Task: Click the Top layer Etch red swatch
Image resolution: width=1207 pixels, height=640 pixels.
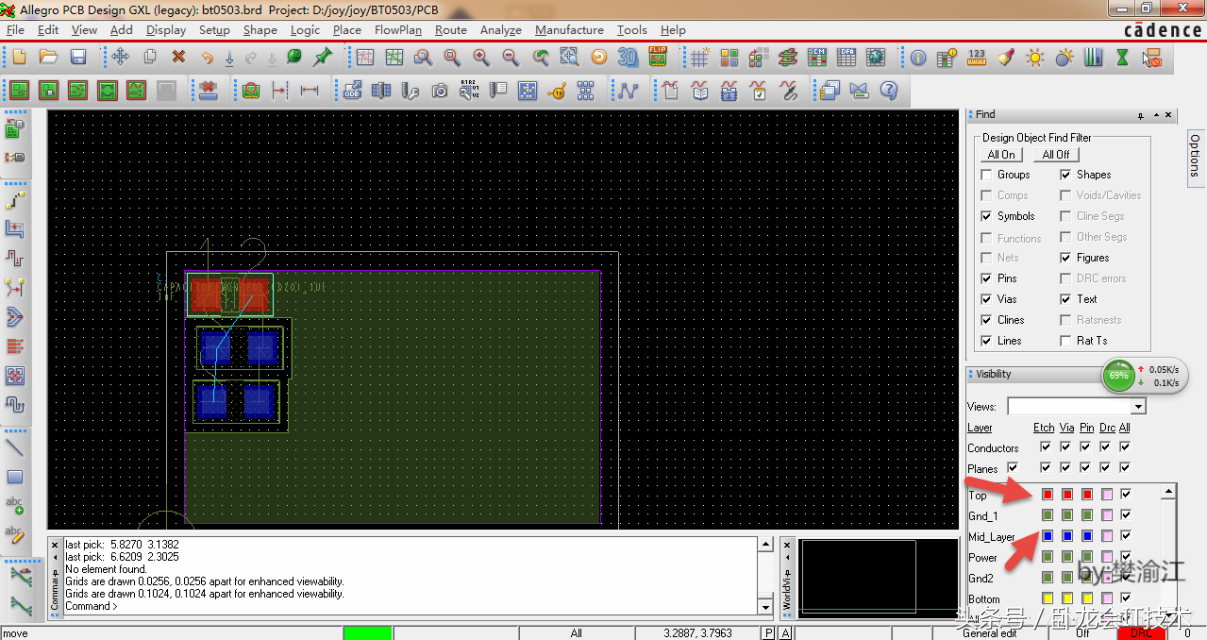Action: point(1047,494)
